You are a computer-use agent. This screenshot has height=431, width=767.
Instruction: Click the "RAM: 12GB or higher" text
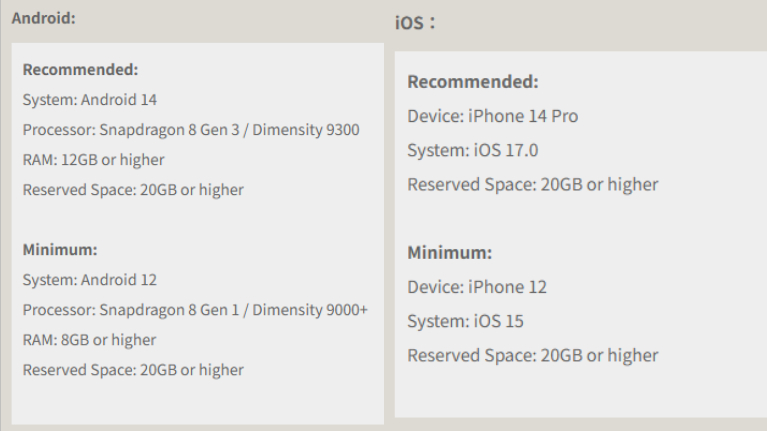(93, 160)
